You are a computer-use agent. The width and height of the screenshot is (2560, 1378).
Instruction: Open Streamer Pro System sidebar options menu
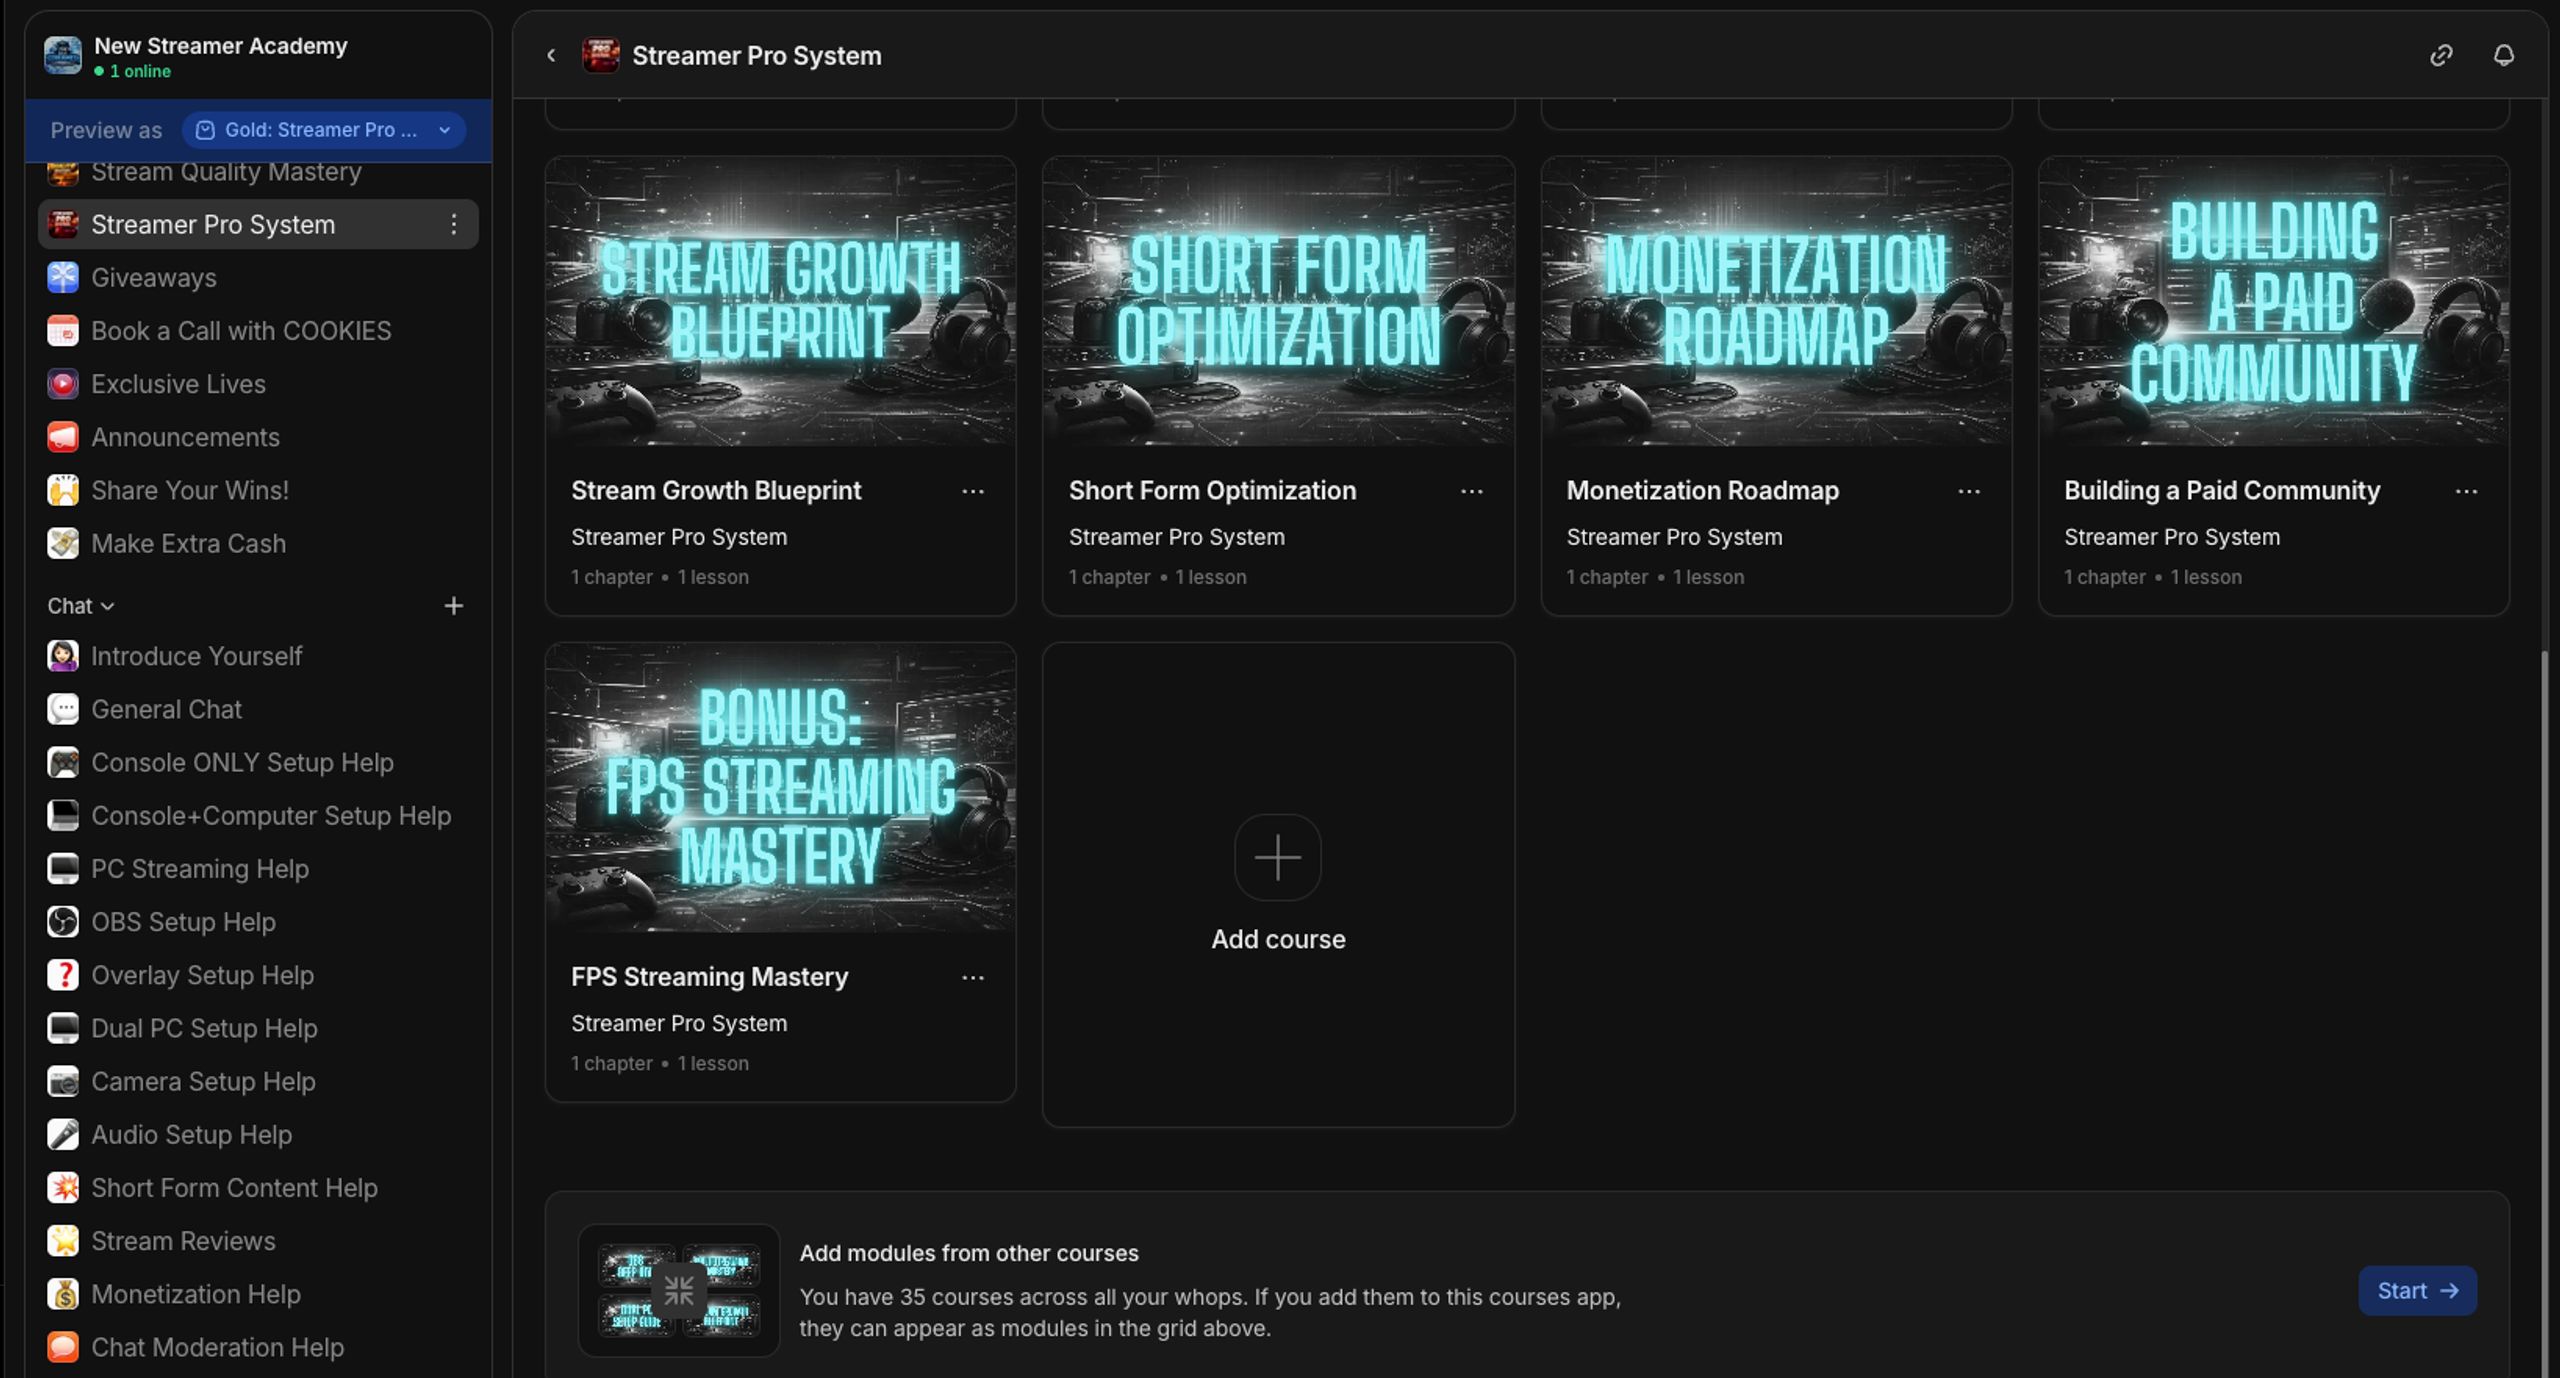tap(454, 224)
